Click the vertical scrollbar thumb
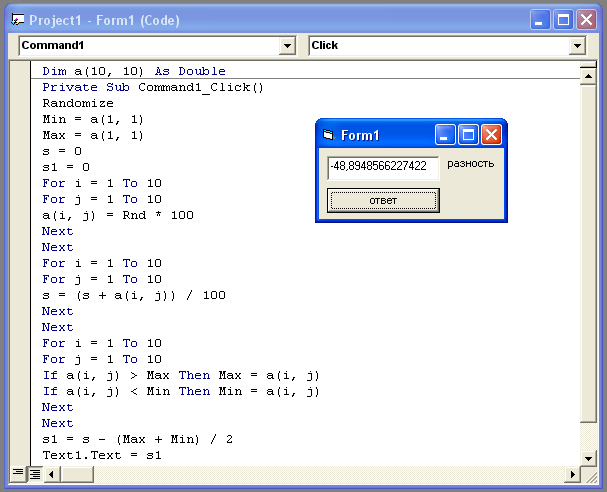The image size is (607, 492). [588, 254]
